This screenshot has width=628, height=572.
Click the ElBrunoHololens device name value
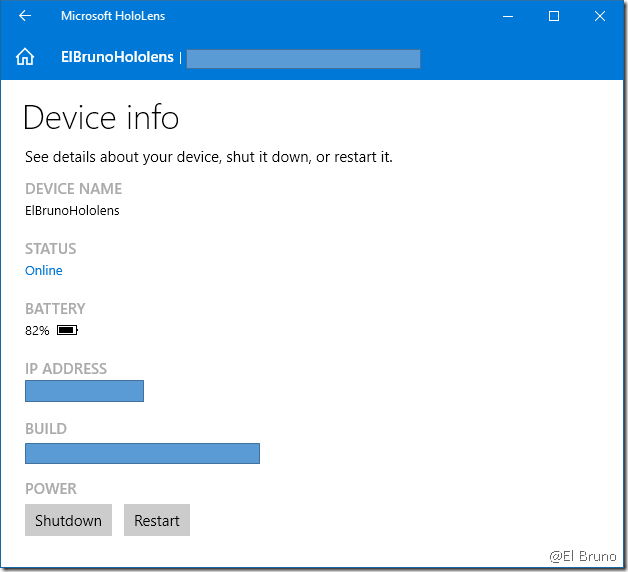(72, 210)
